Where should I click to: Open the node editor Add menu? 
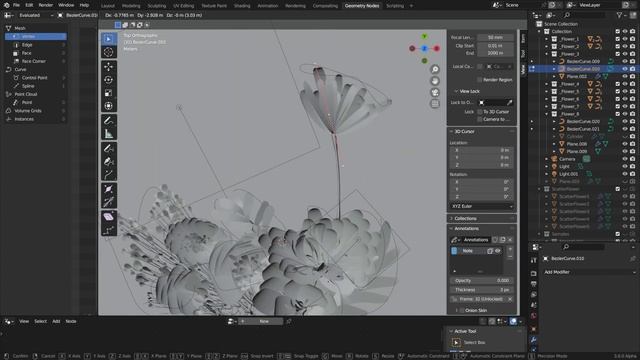(x=56, y=322)
